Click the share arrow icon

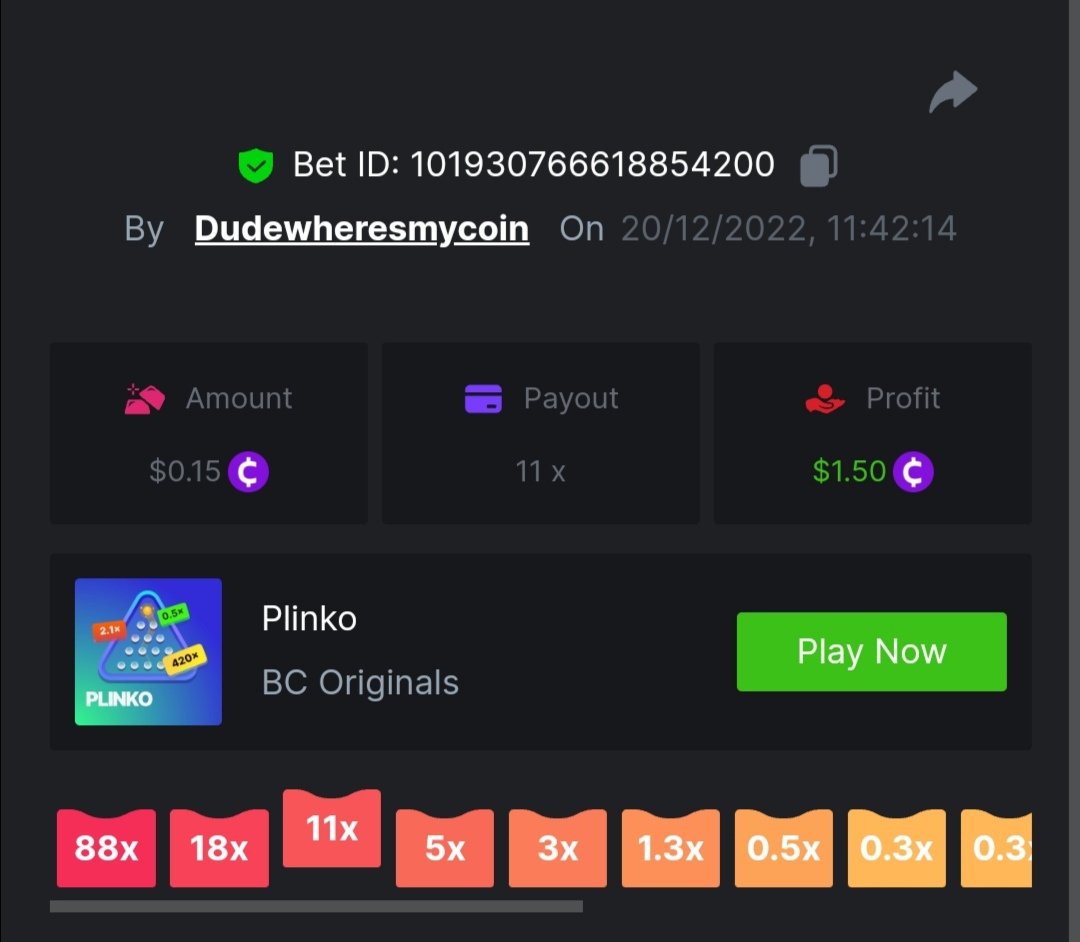[x=953, y=92]
